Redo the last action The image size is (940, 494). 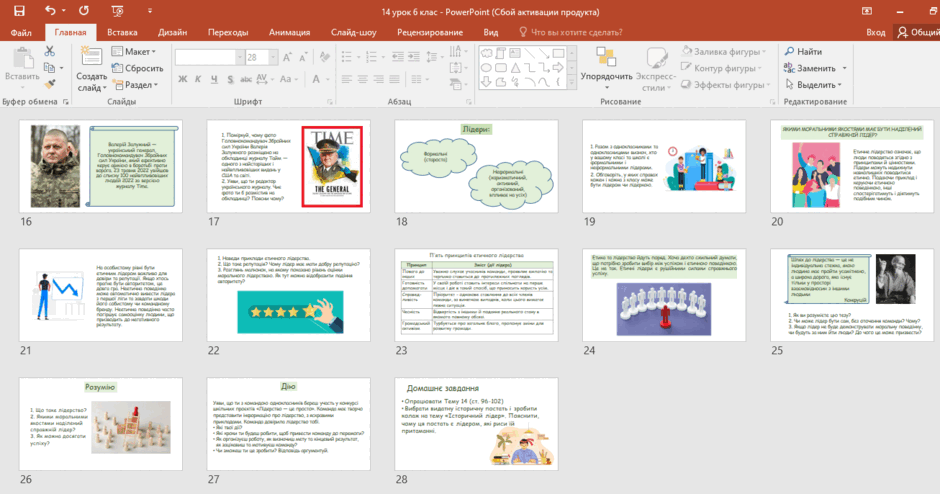(83, 11)
